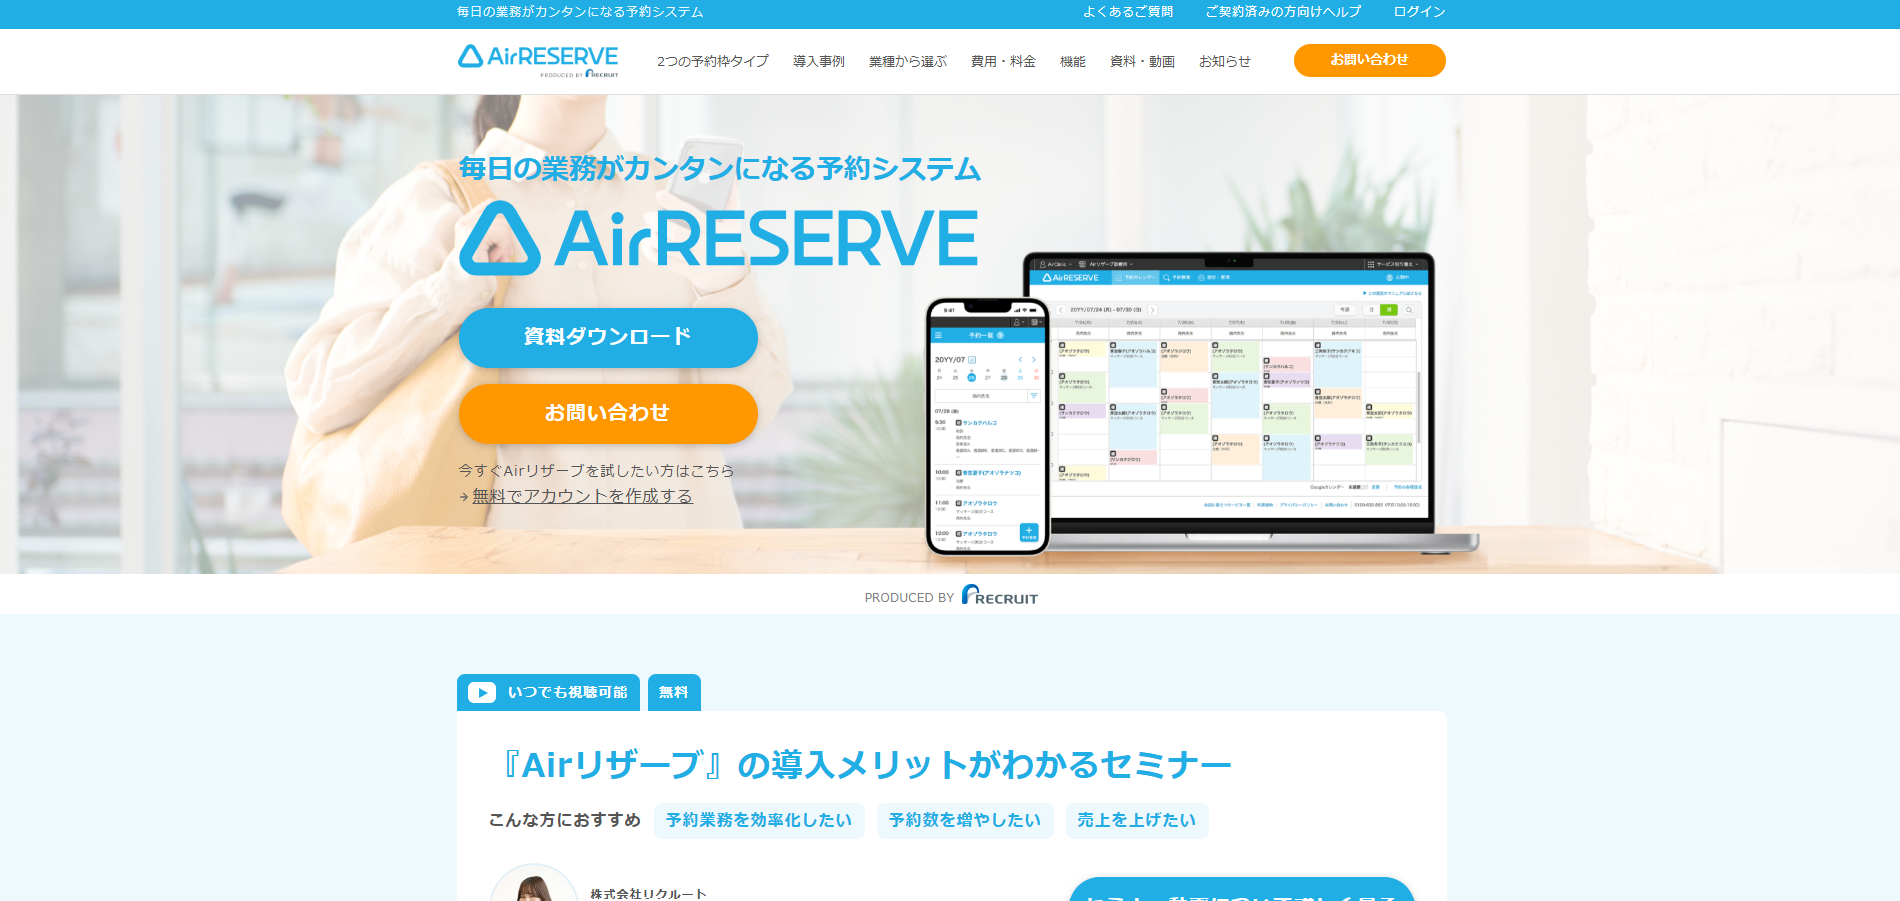
Task: Click 資料ダウンロード blue hero button
Action: [x=608, y=337]
